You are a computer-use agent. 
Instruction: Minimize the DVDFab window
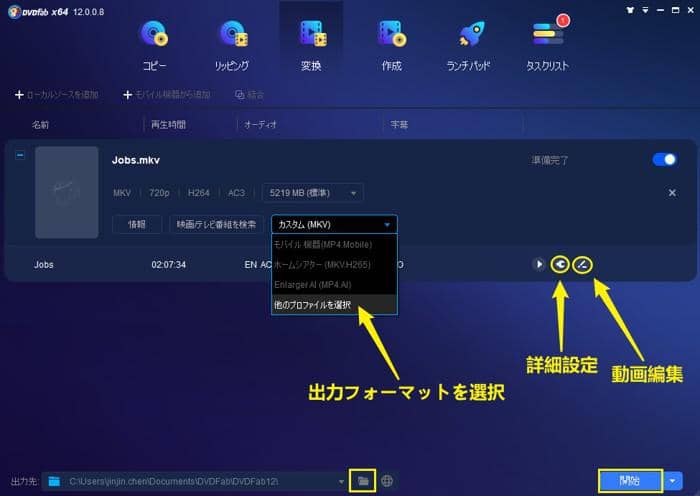(660, 10)
